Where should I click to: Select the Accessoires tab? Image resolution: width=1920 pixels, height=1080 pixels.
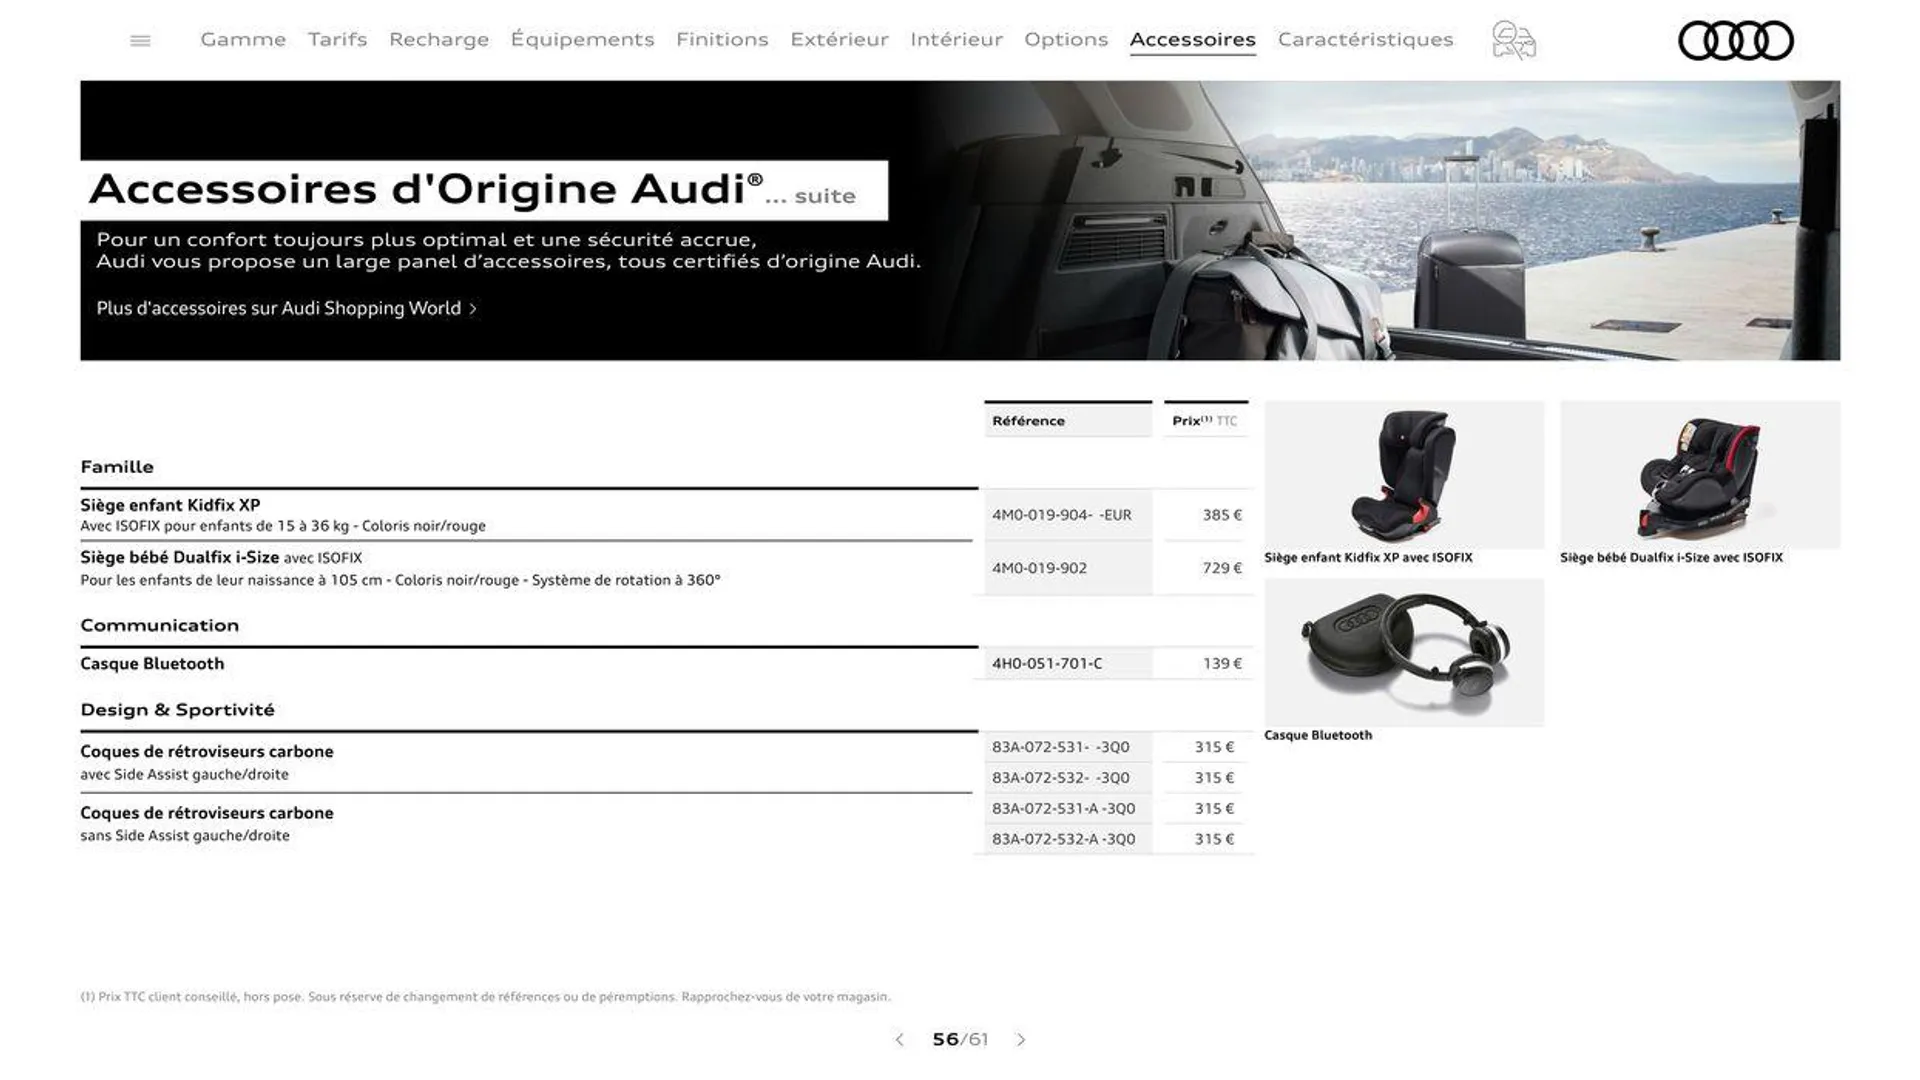click(1192, 40)
